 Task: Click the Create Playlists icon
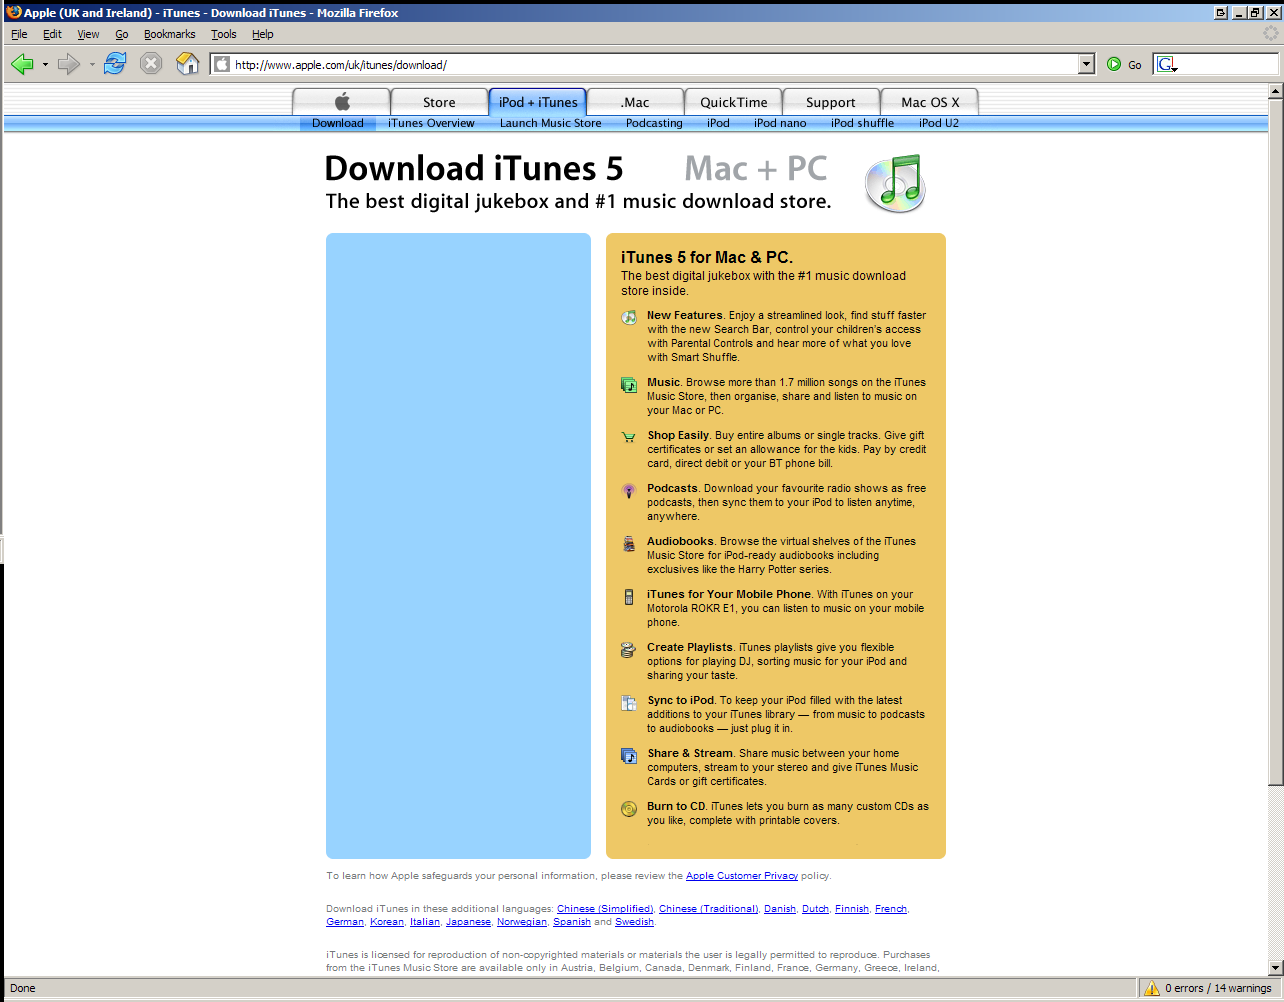pyautogui.click(x=629, y=650)
